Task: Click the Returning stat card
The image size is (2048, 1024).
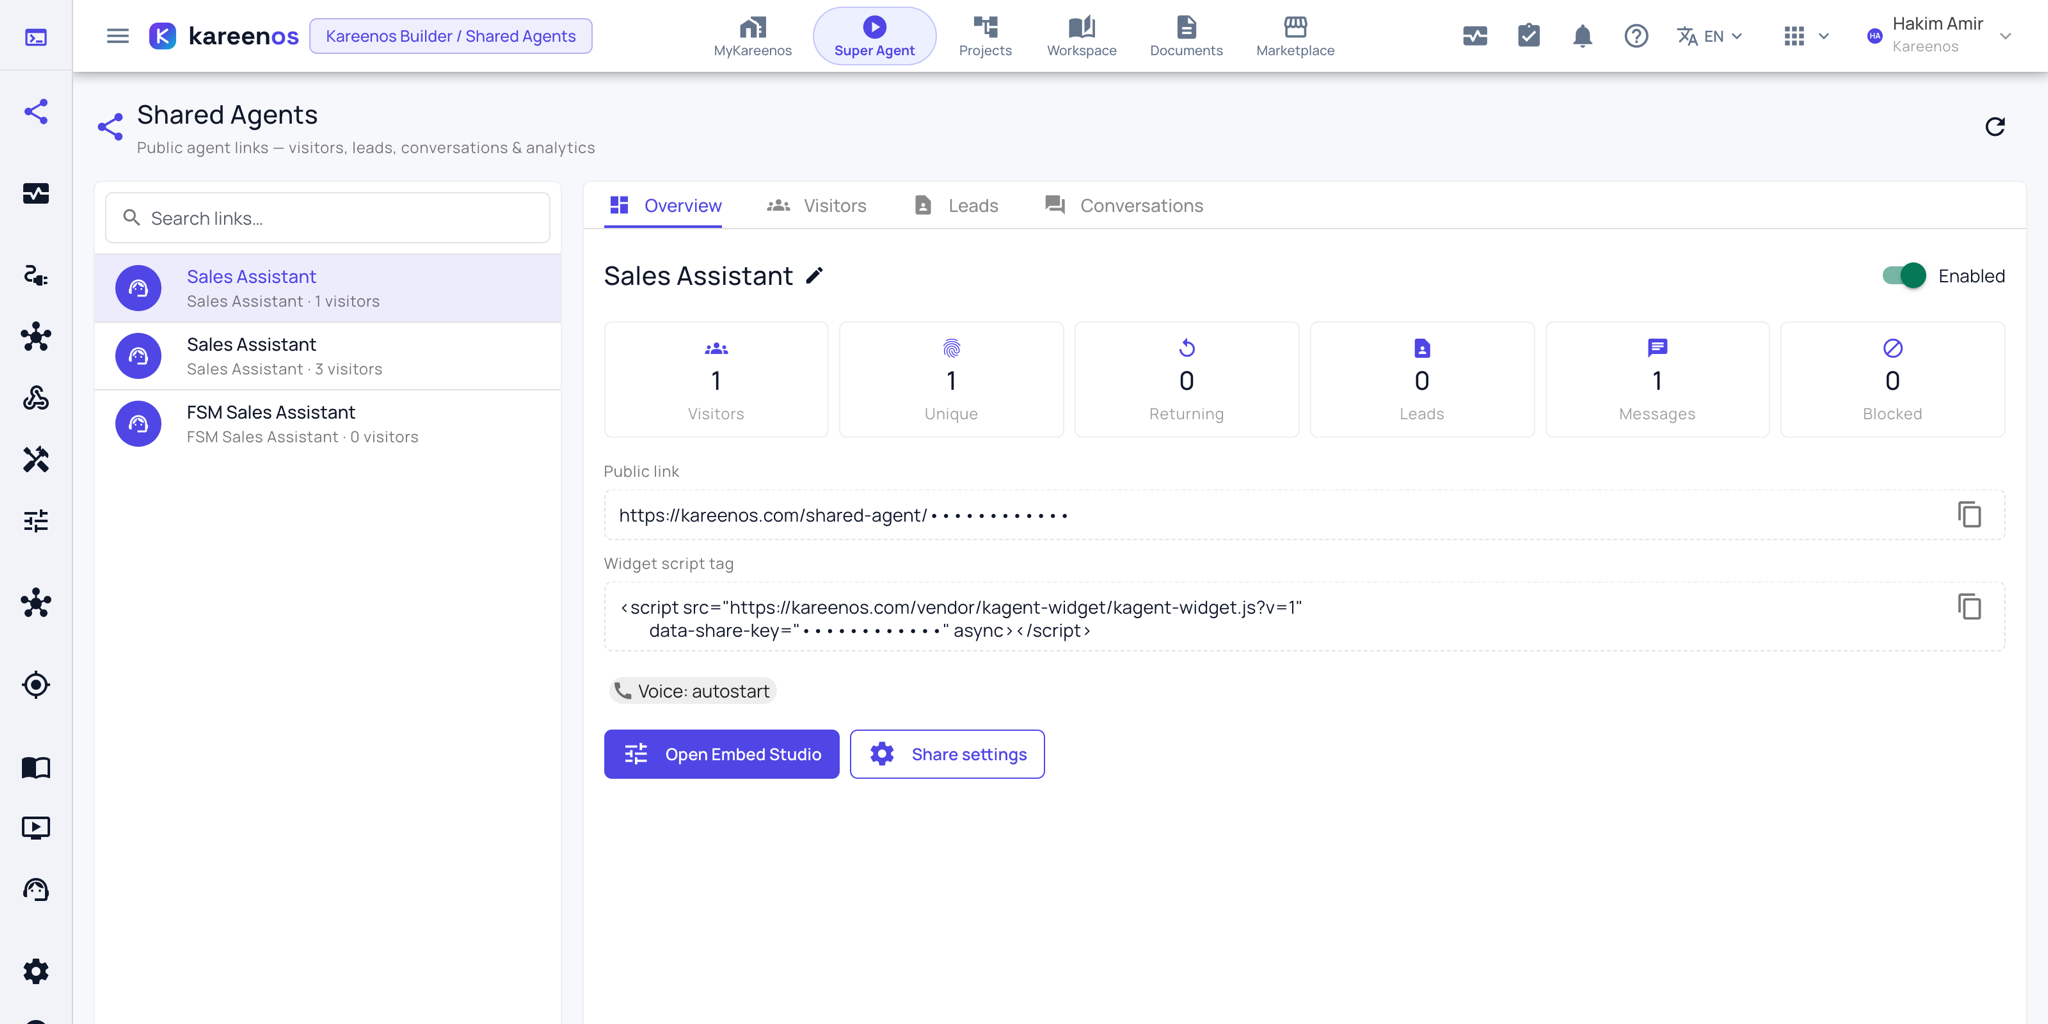Action: 1186,380
